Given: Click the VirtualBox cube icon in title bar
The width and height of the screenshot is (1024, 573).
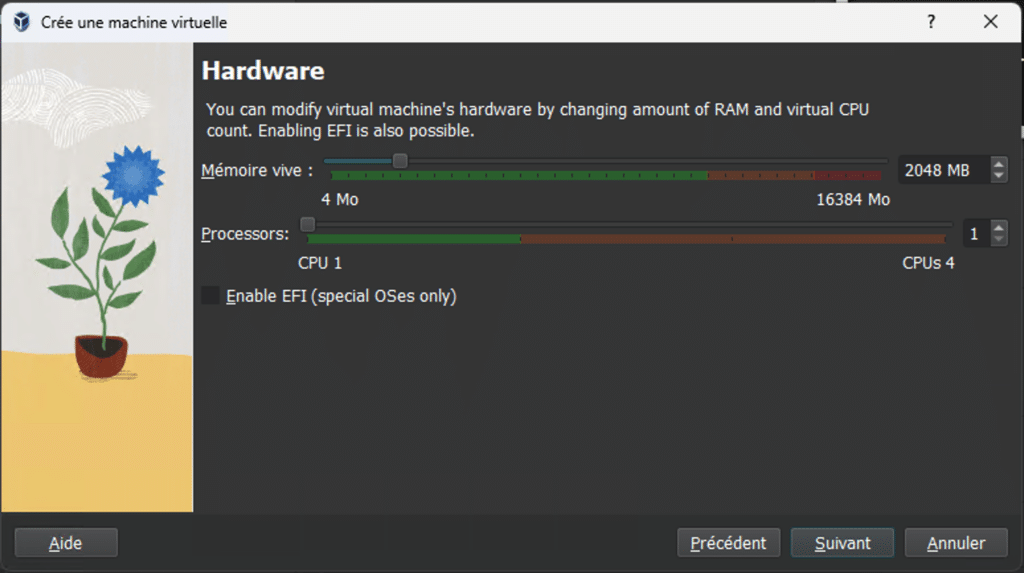Looking at the screenshot, I should pyautogui.click(x=22, y=22).
